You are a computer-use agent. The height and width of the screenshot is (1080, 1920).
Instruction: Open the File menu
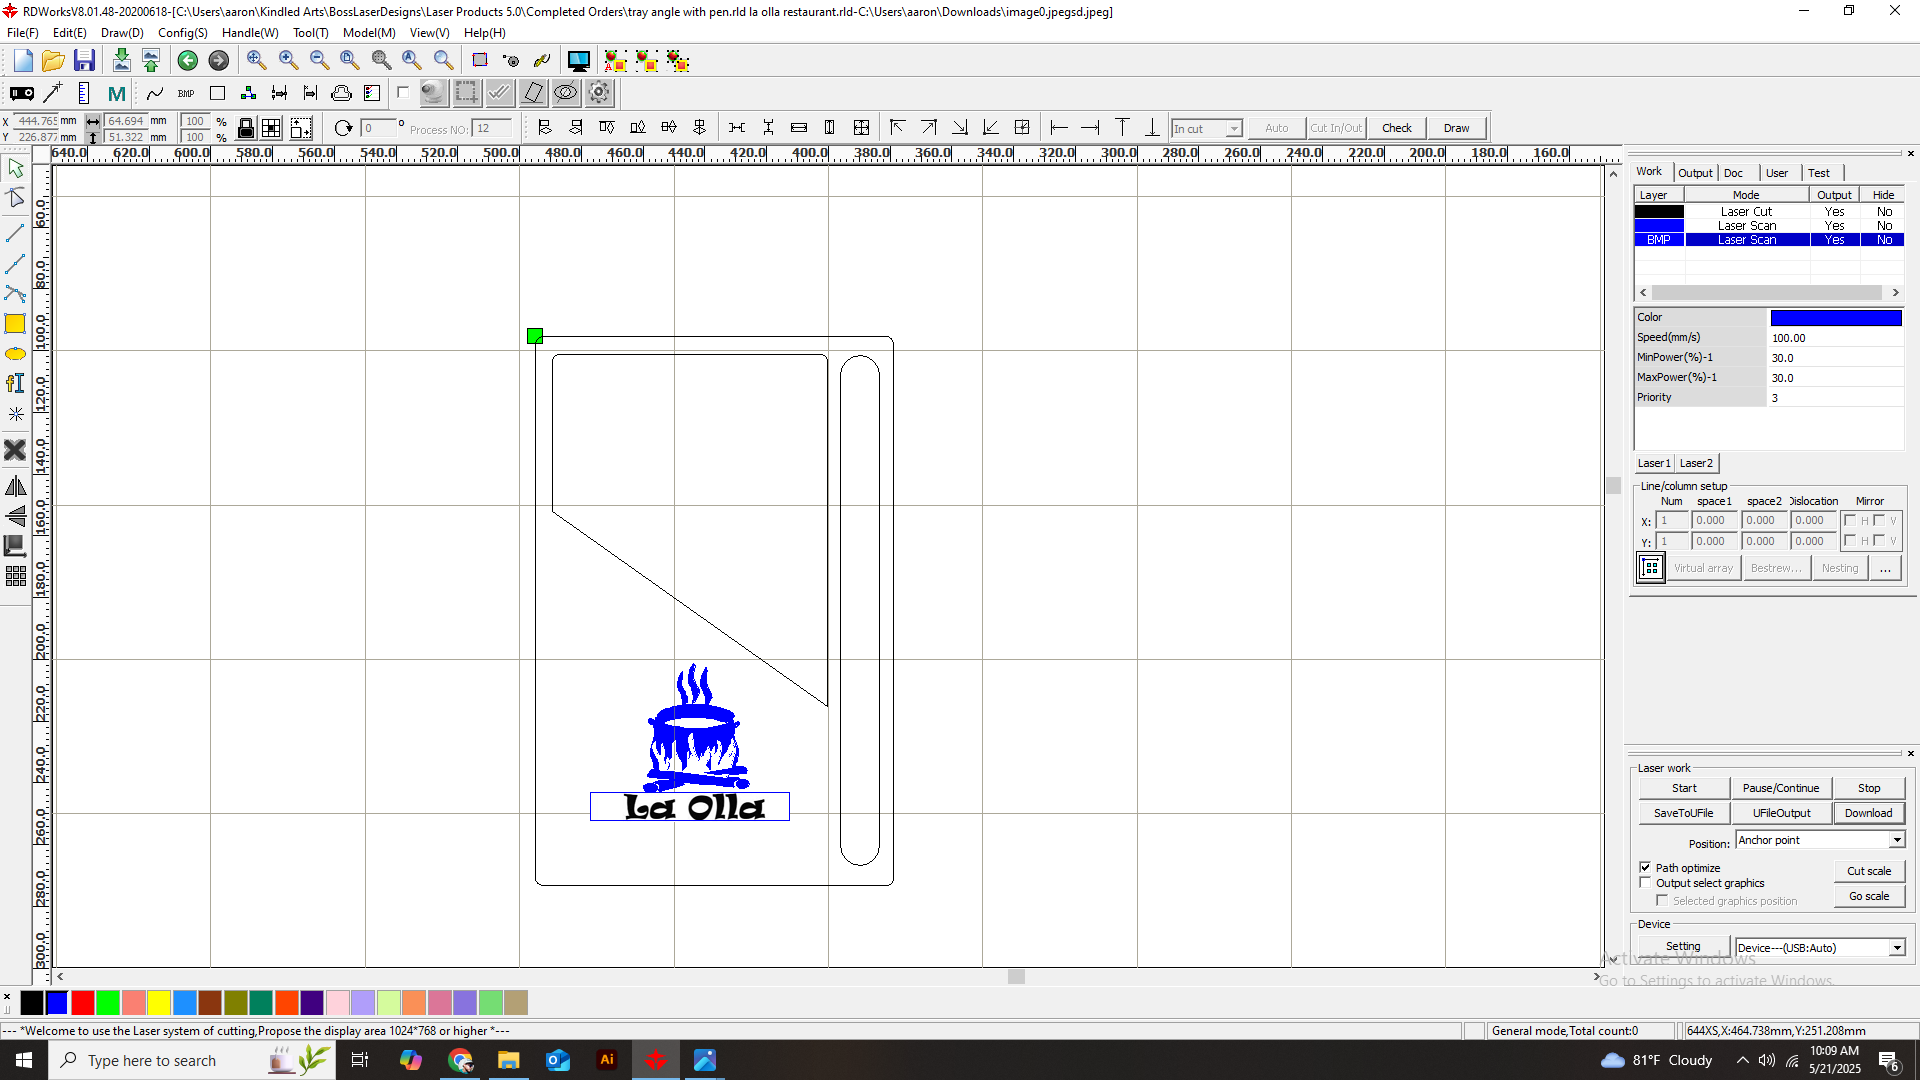(22, 33)
